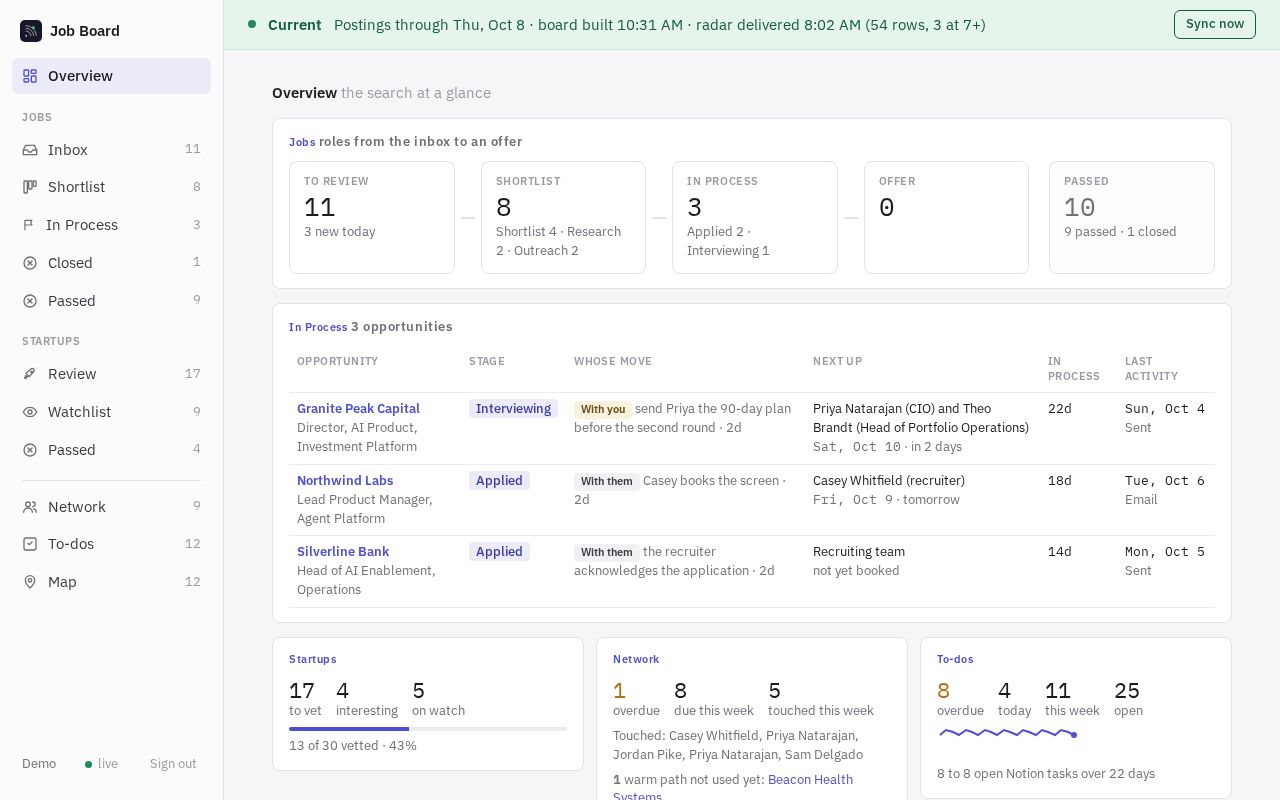This screenshot has width=1280, height=800.
Task: Click the Sign out link
Action: pyautogui.click(x=173, y=764)
